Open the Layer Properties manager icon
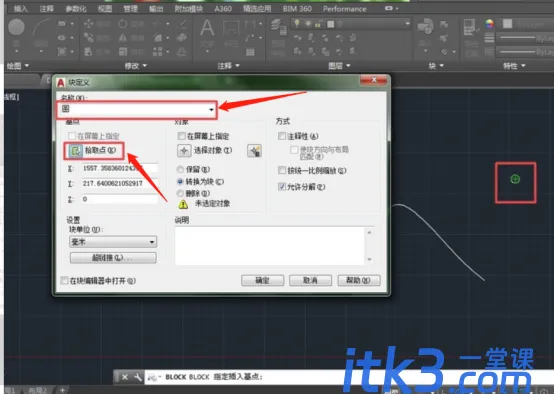The height and width of the screenshot is (394, 554). [278, 28]
